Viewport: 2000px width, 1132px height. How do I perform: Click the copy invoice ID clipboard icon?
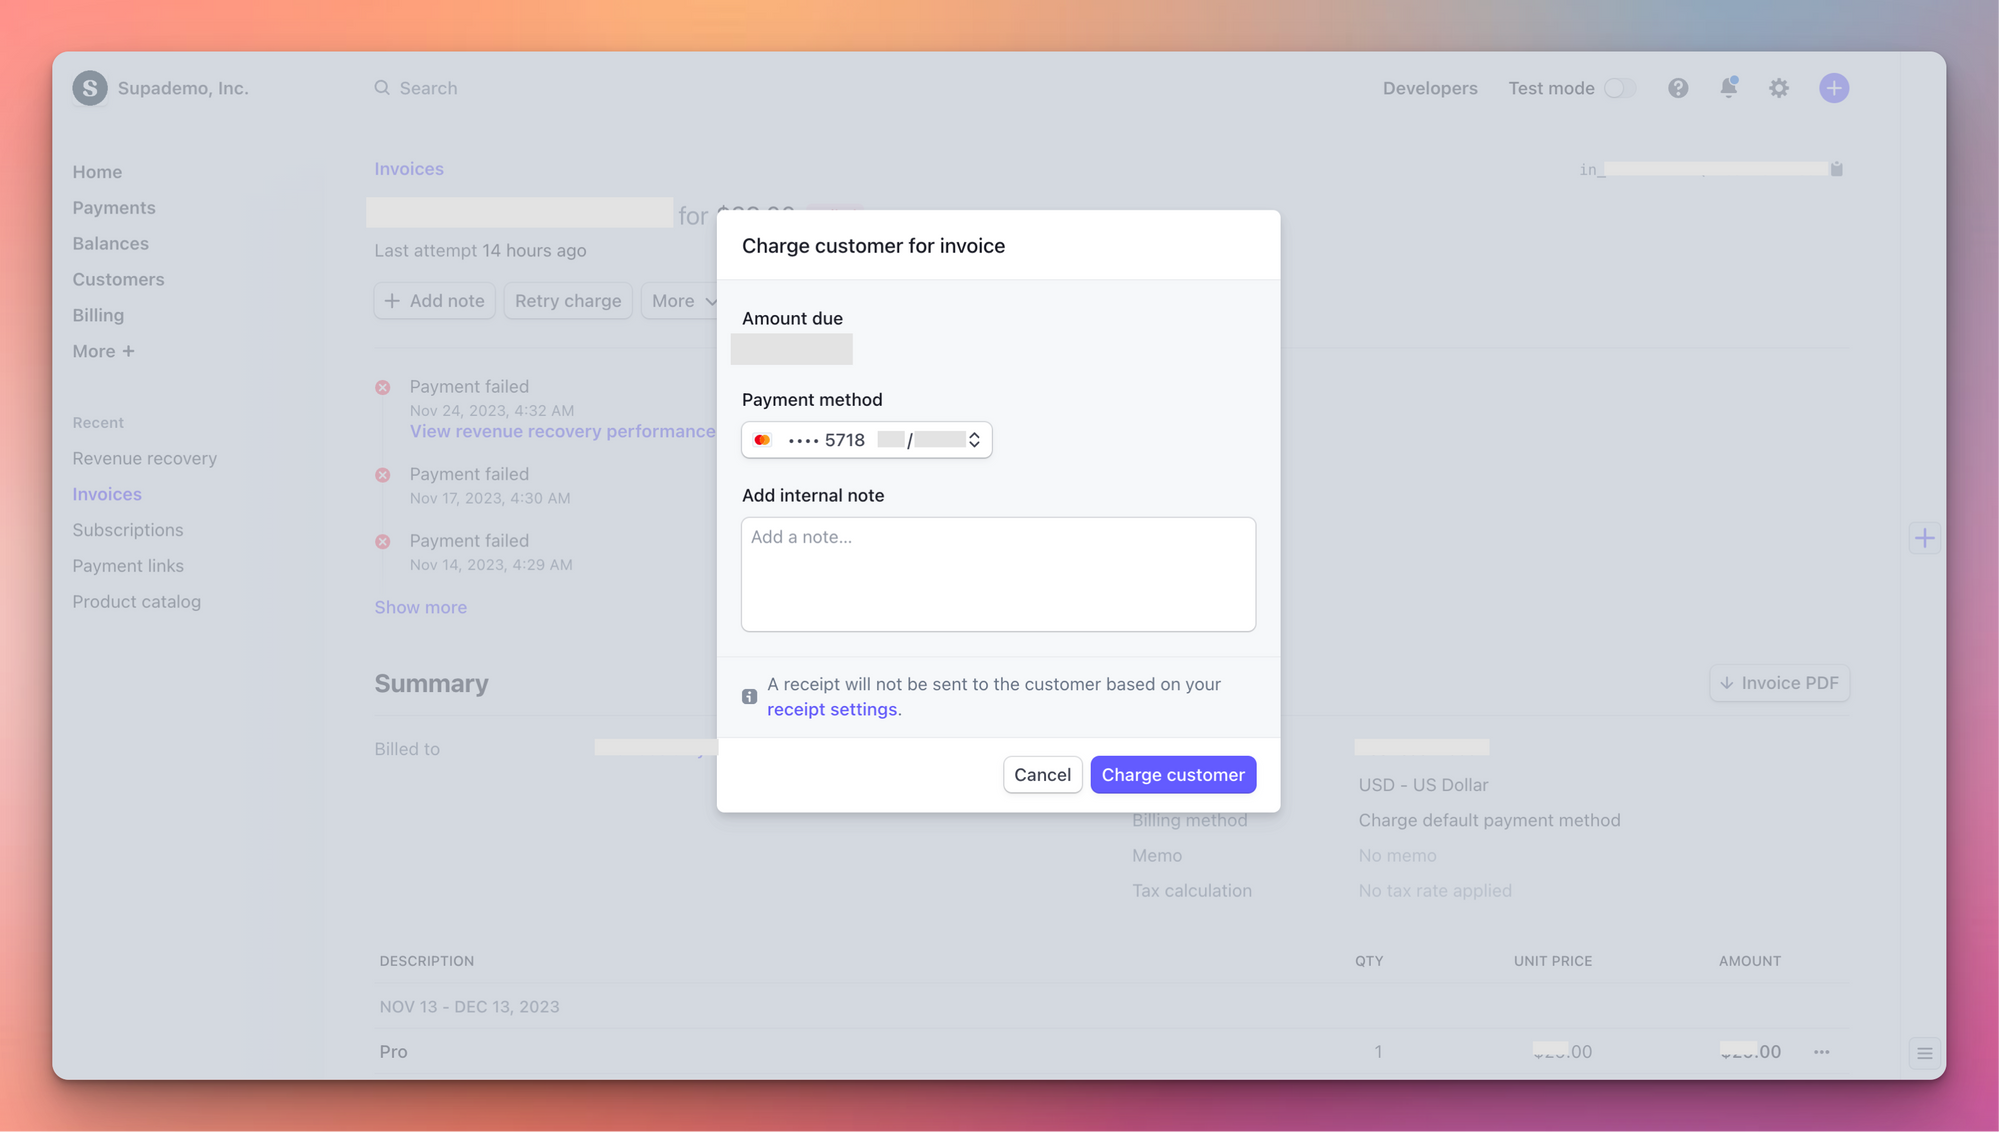1837,168
